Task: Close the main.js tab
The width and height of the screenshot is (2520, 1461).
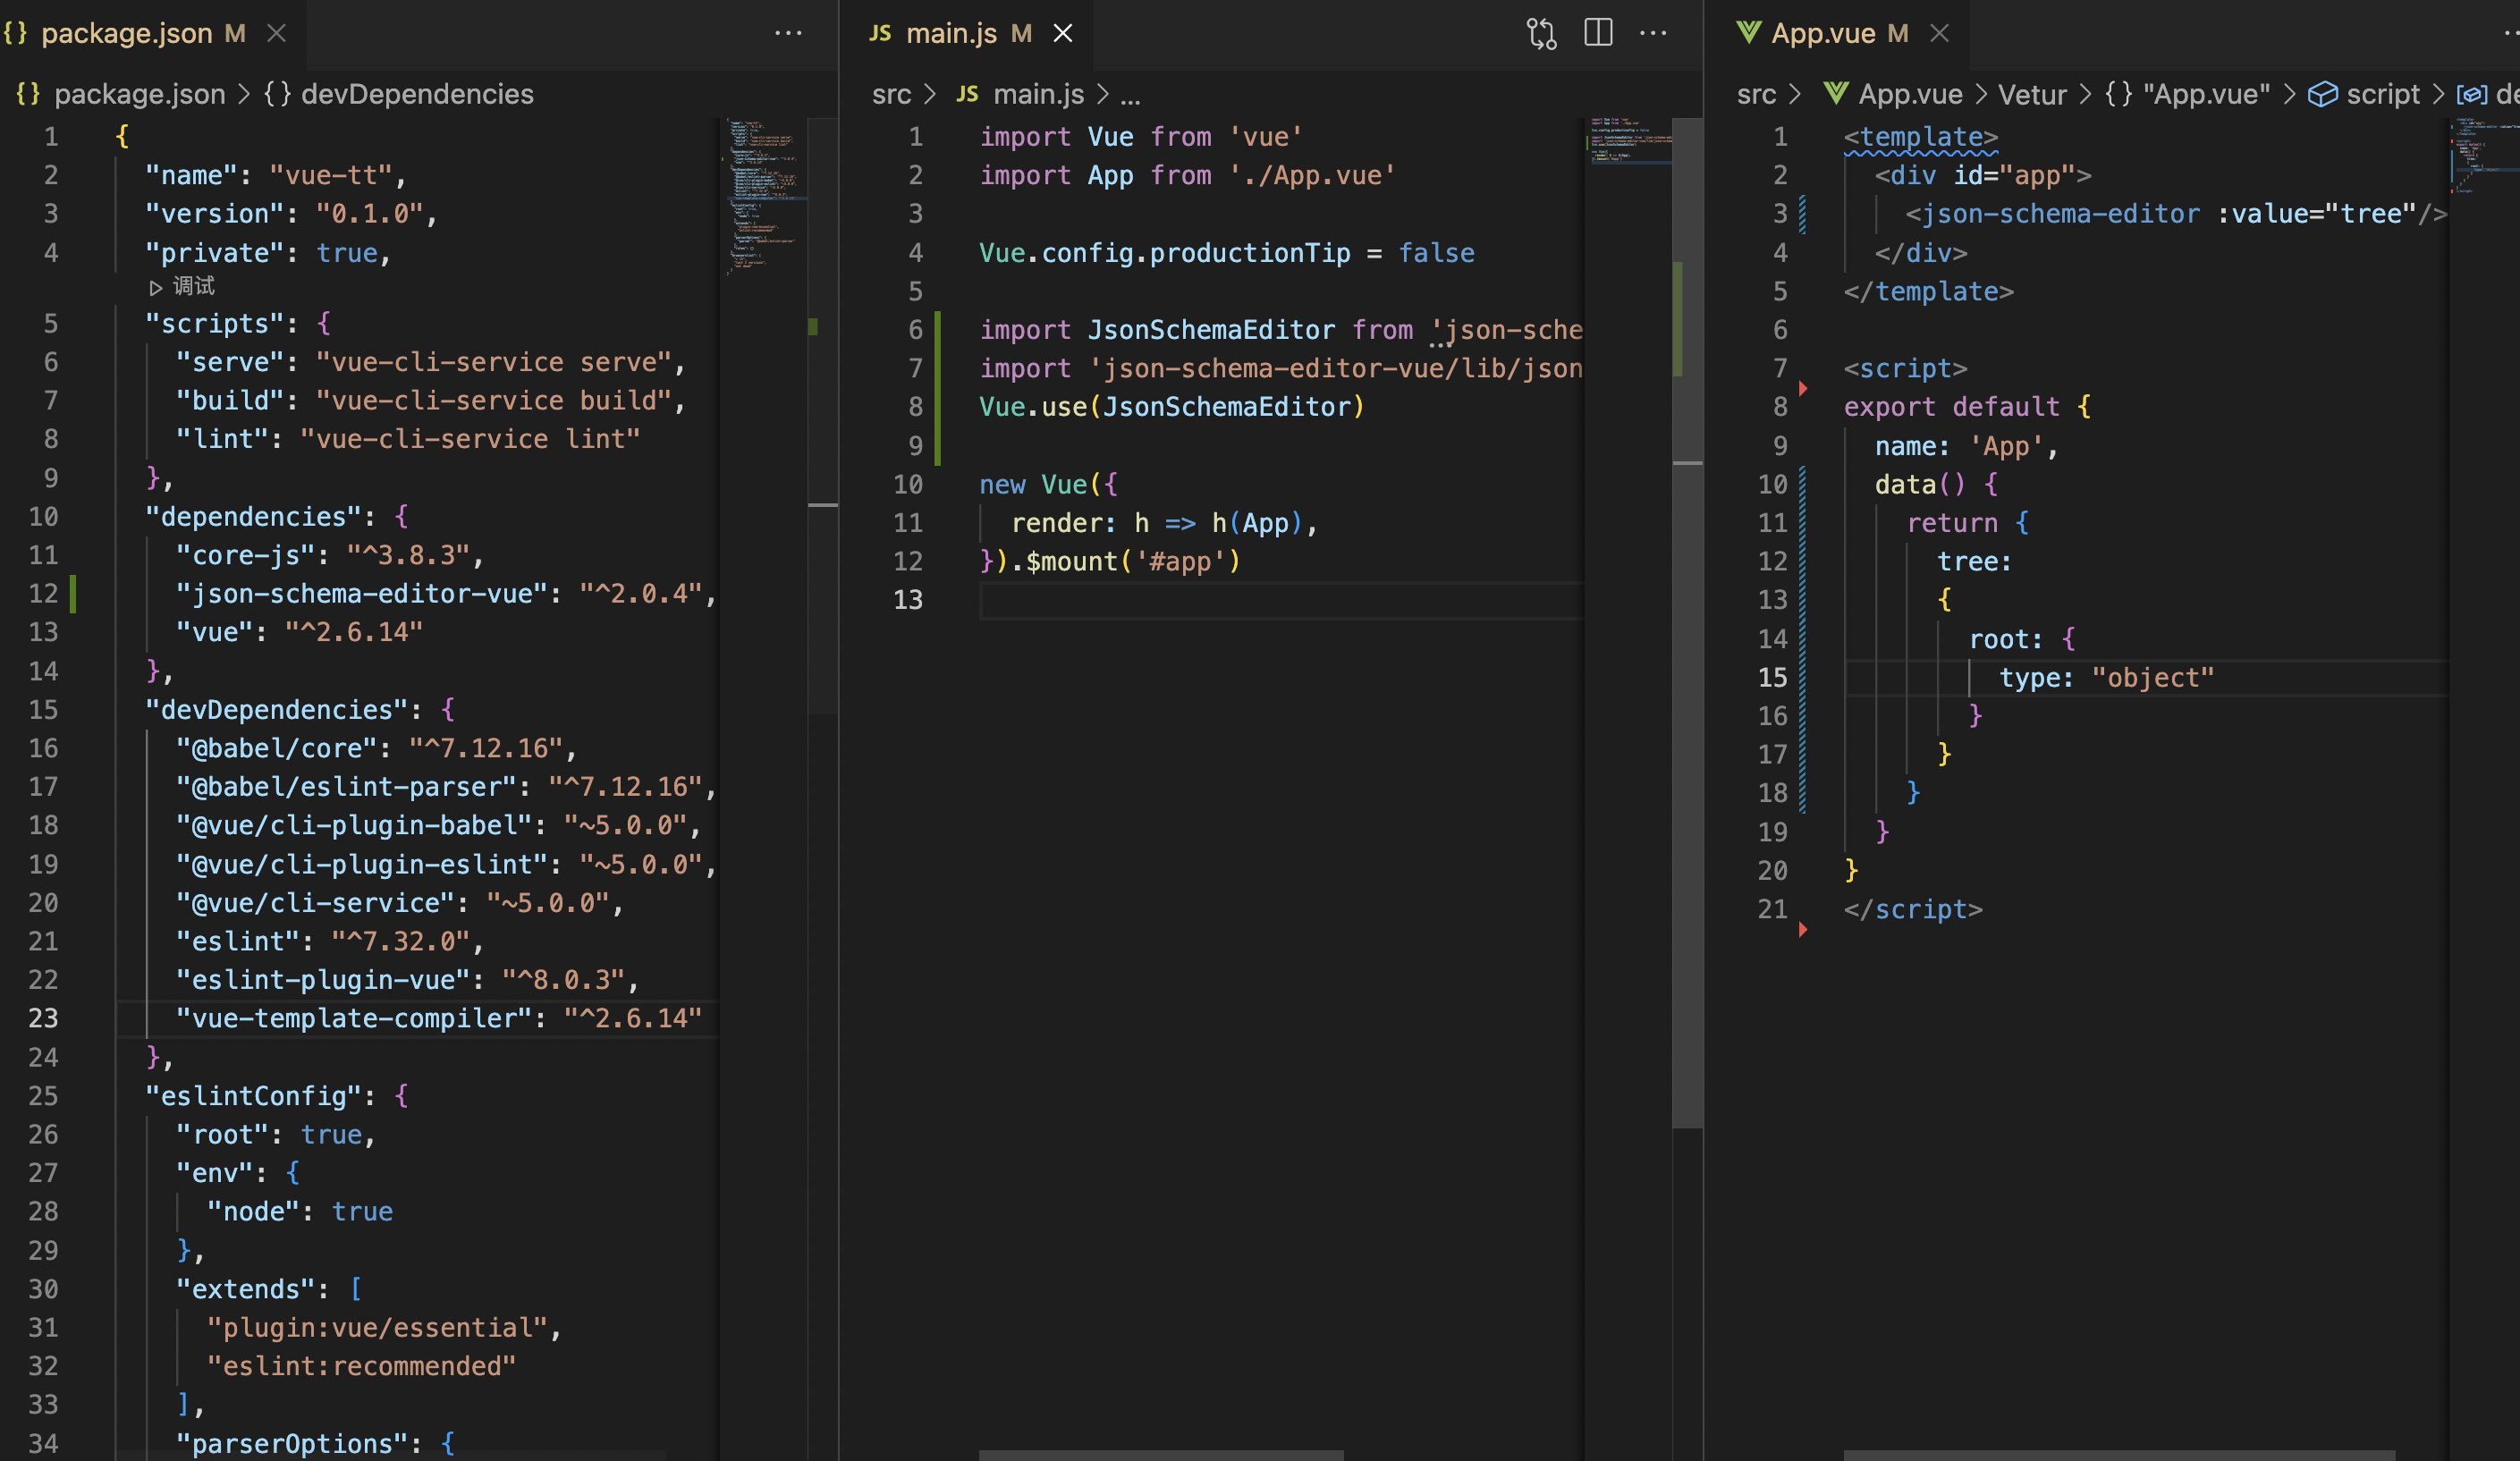Action: point(1063,33)
